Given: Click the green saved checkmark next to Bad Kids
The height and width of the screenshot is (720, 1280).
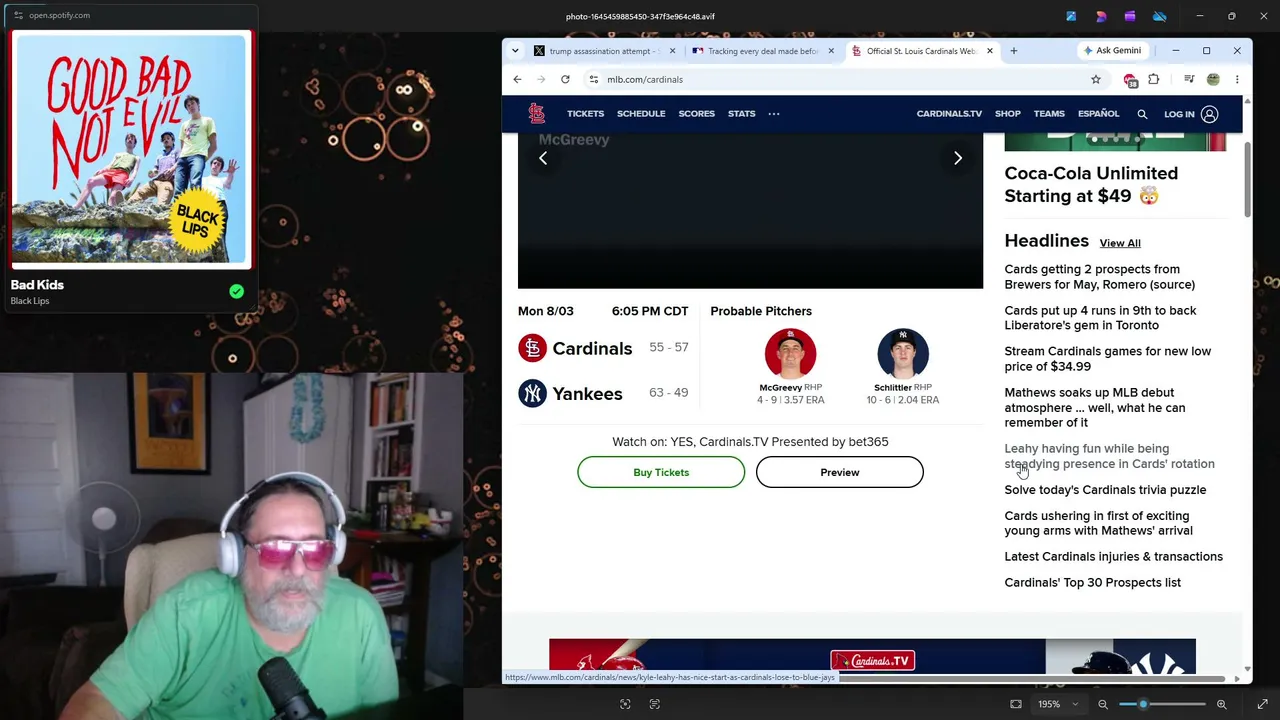Looking at the screenshot, I should [236, 292].
